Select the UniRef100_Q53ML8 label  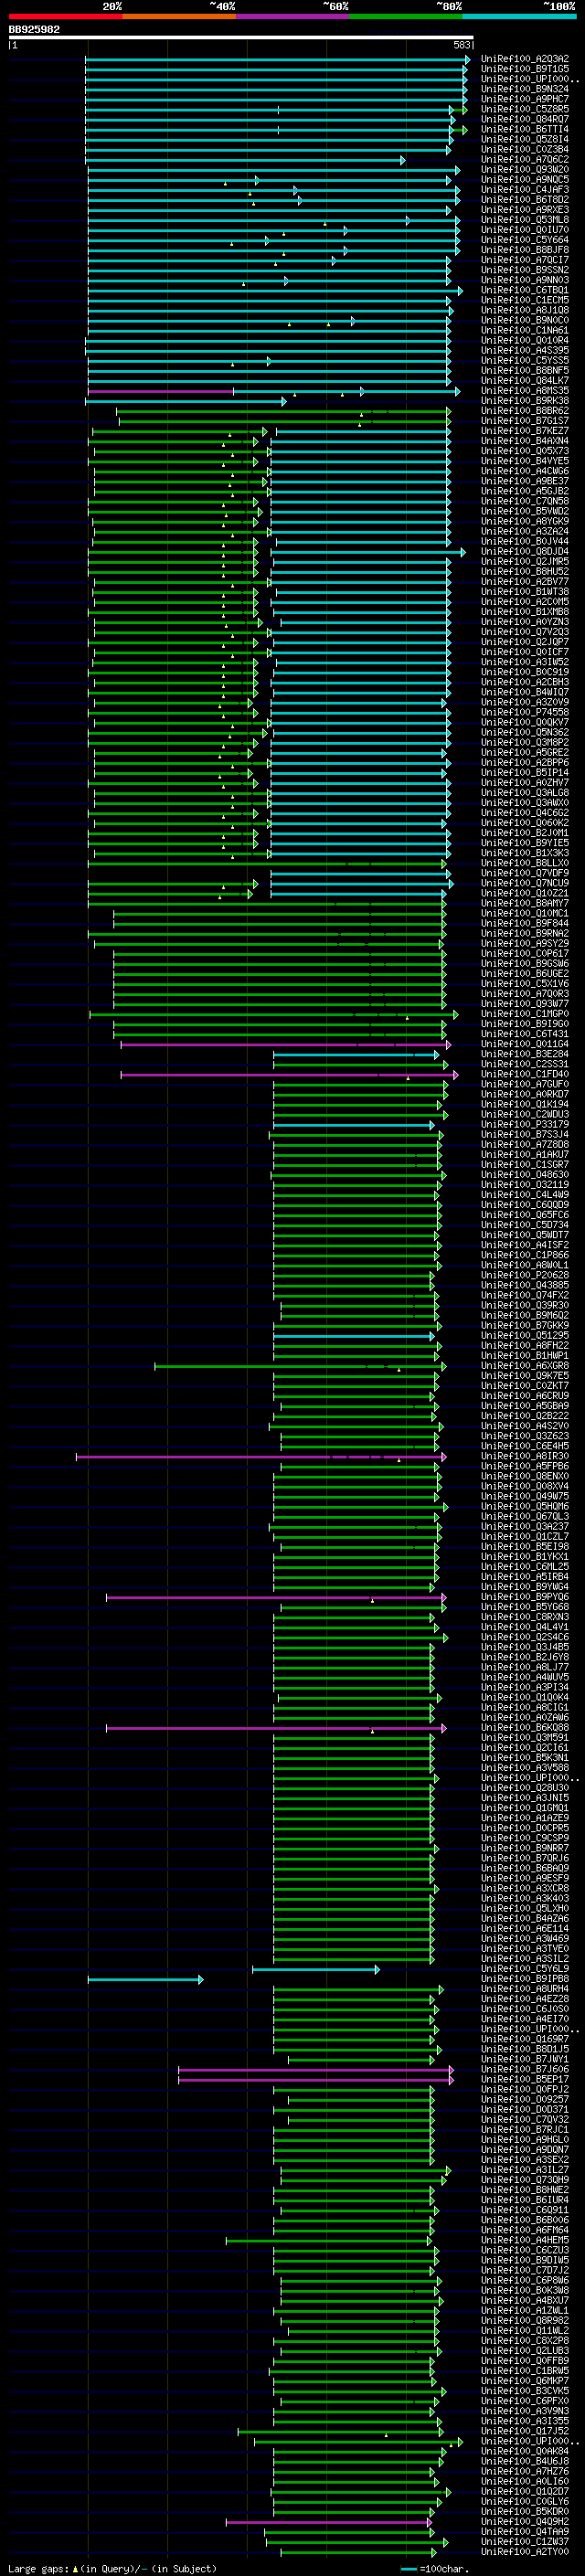pos(525,220)
